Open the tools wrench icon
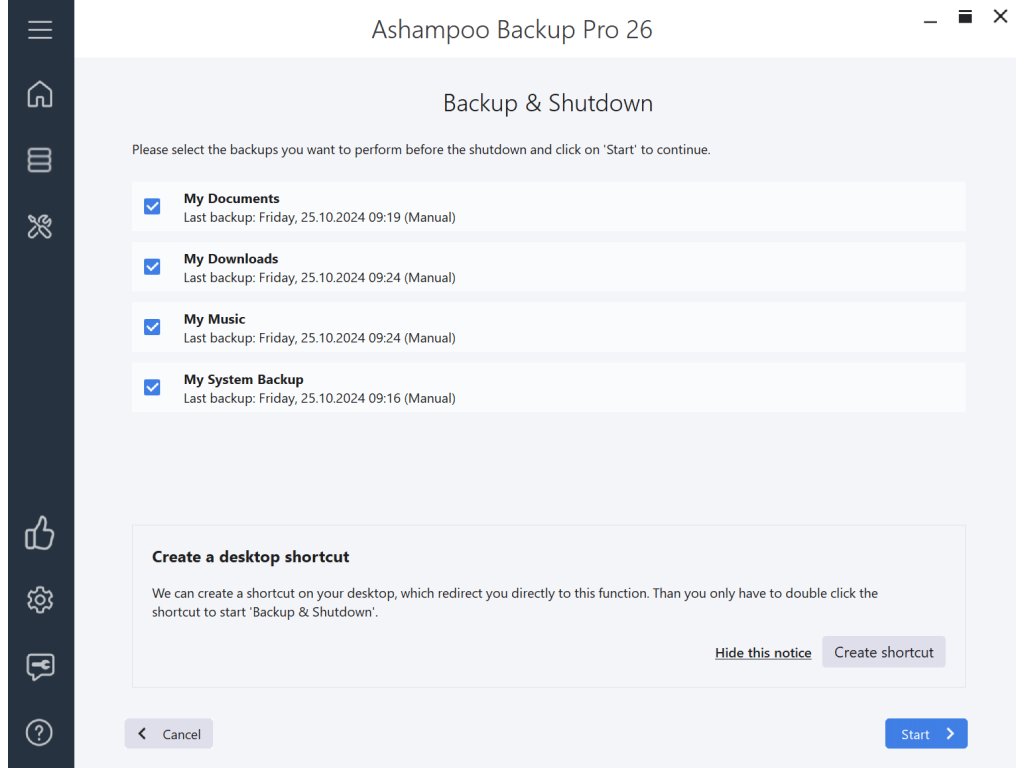 pos(40,227)
